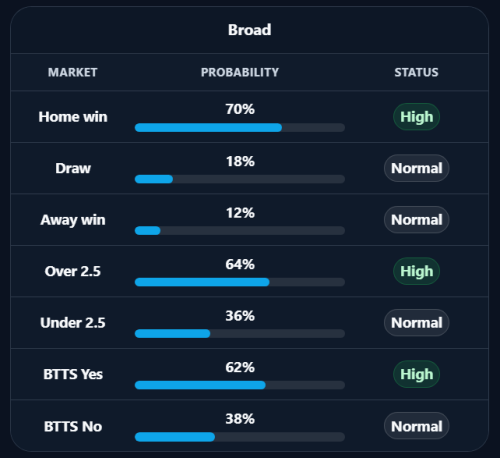Click the BTTS Yes progress bar
Viewport: 500px width, 458px height.
[x=240, y=385]
